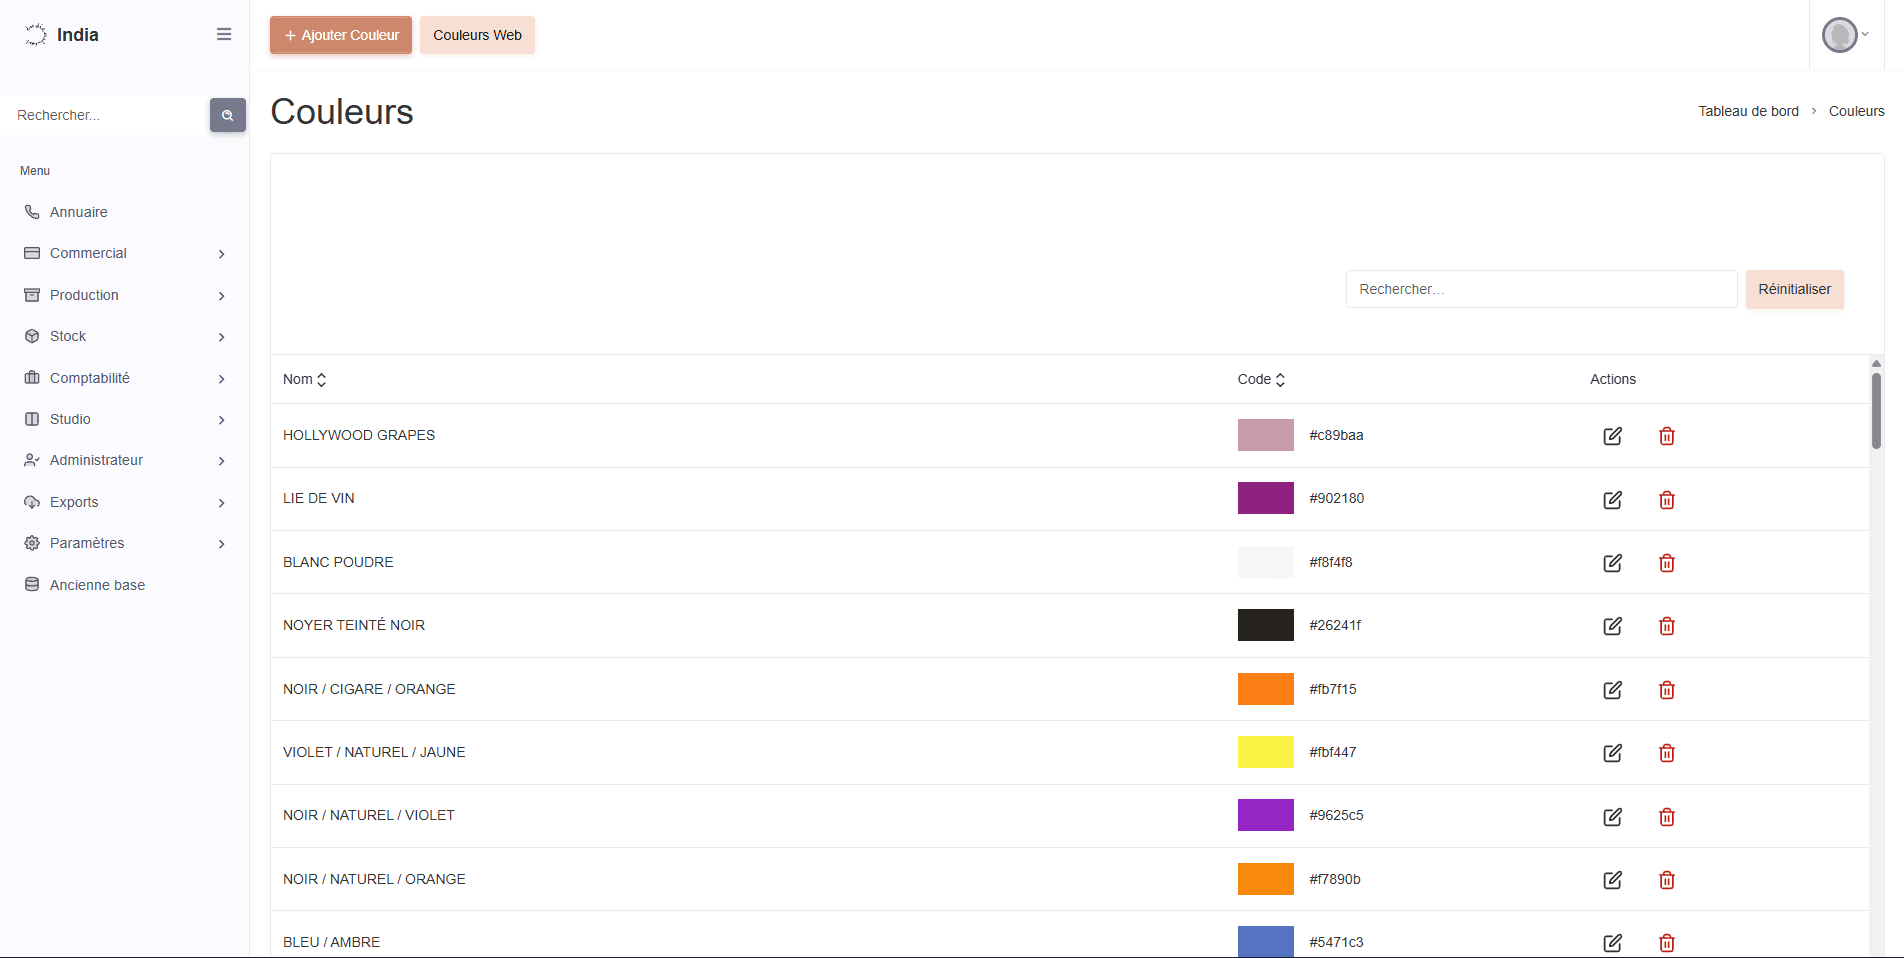Viewport: 1904px width, 958px height.
Task: Click the #902180 purple color swatch
Action: click(x=1265, y=498)
